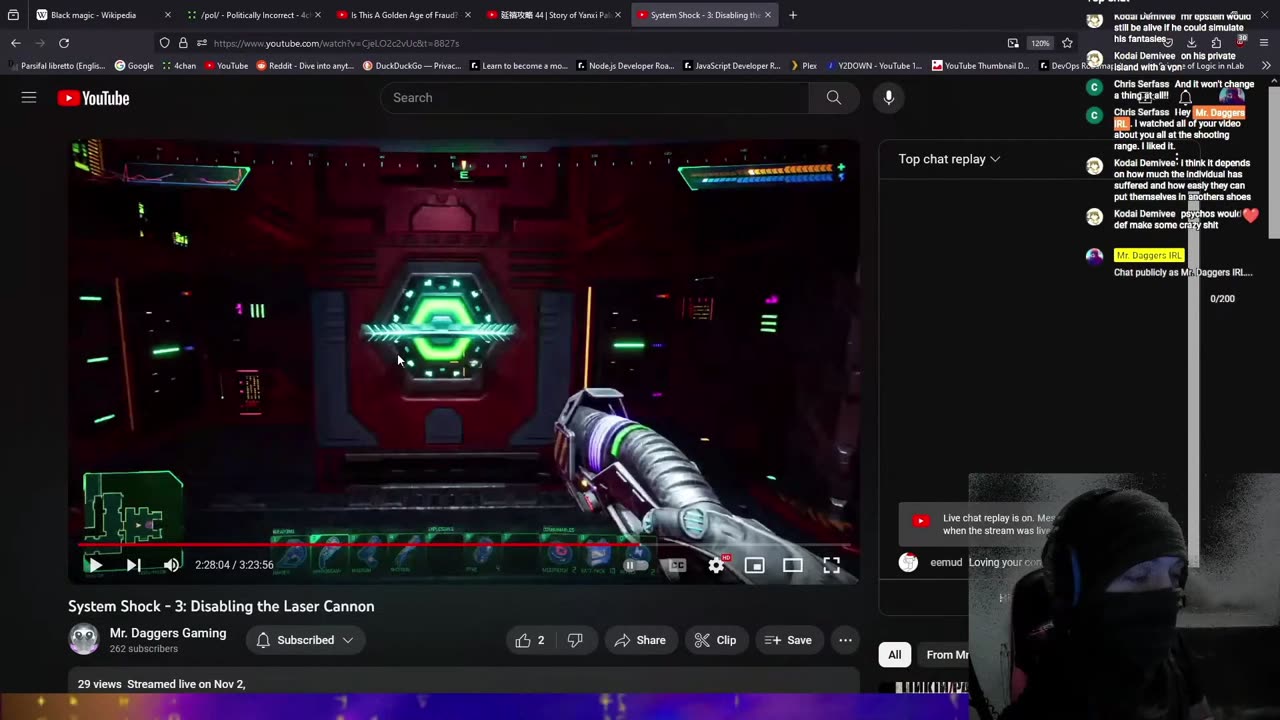Create a clip with the Clip button
This screenshot has height=720, width=1280.
715,640
